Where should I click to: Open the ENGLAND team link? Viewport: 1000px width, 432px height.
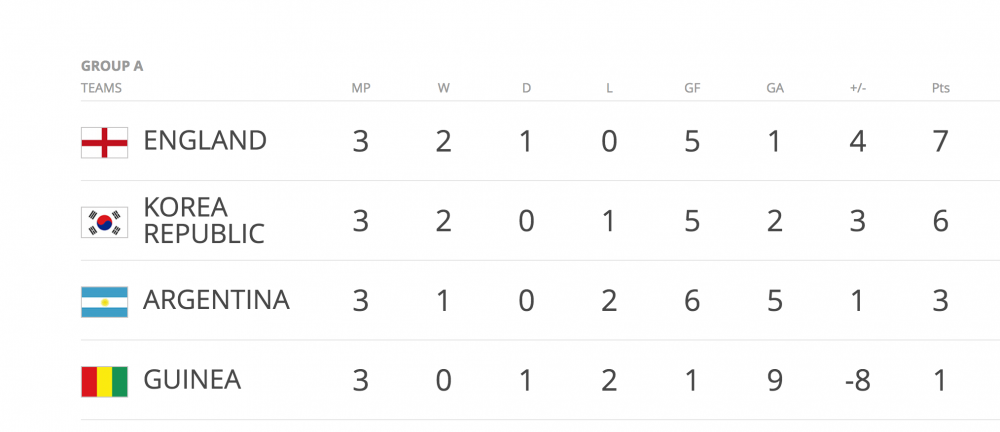click(x=205, y=141)
